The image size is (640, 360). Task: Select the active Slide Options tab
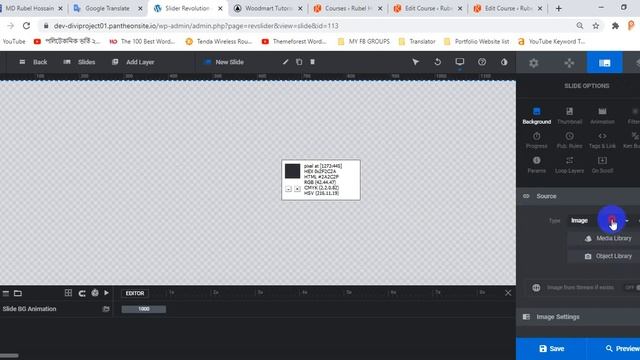[x=604, y=63]
